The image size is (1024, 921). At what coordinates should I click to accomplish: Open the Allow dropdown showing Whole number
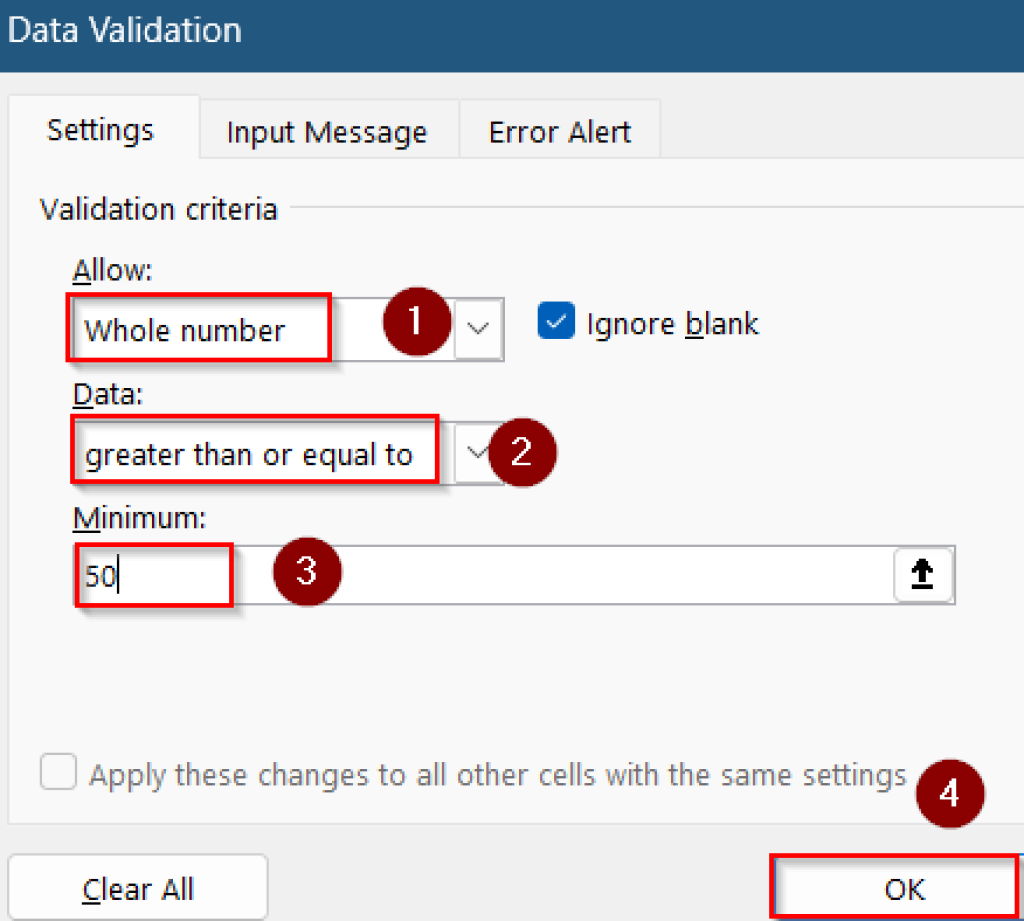click(x=478, y=329)
